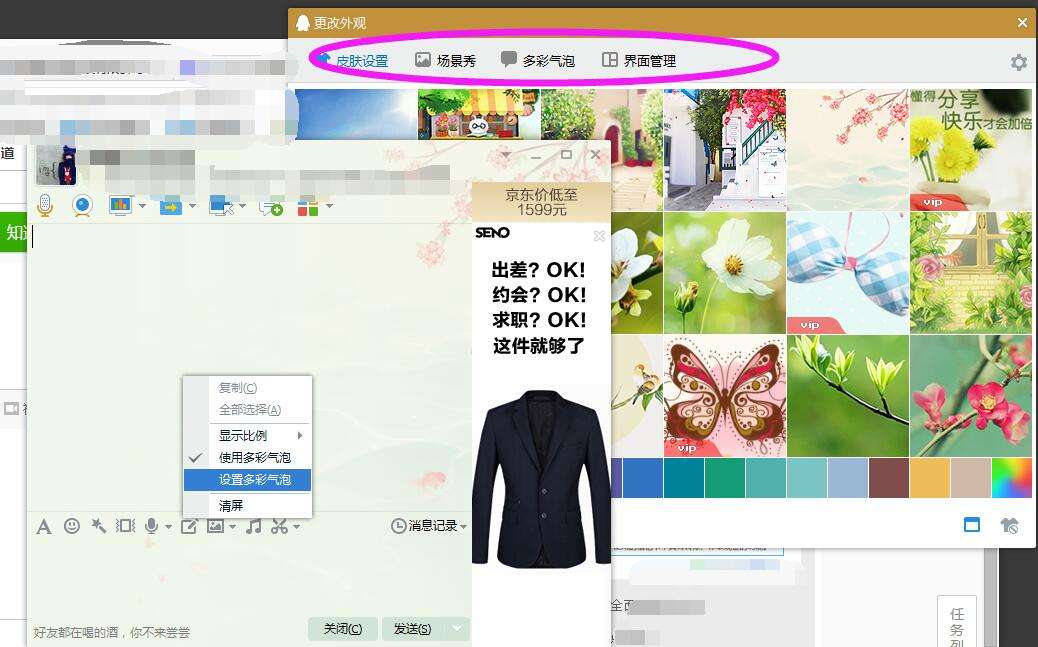Uncheck 使用多彩气泡 in the context menu

255,457
